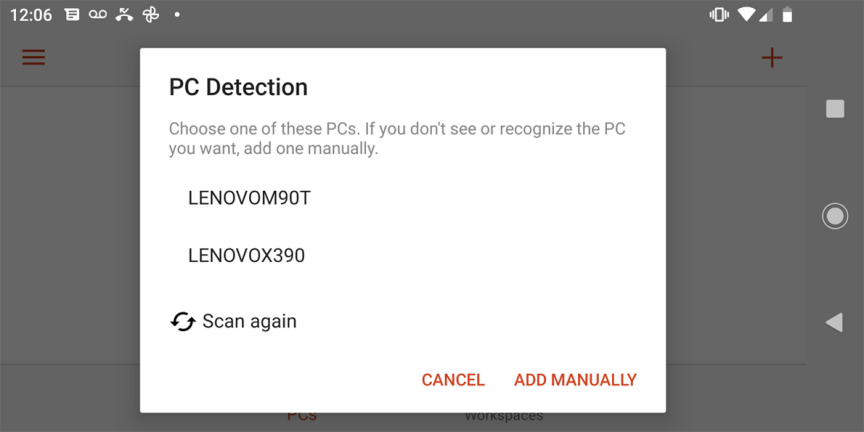This screenshot has height=432, width=864.
Task: Tap the voicemail status bar icon
Action: [98, 15]
